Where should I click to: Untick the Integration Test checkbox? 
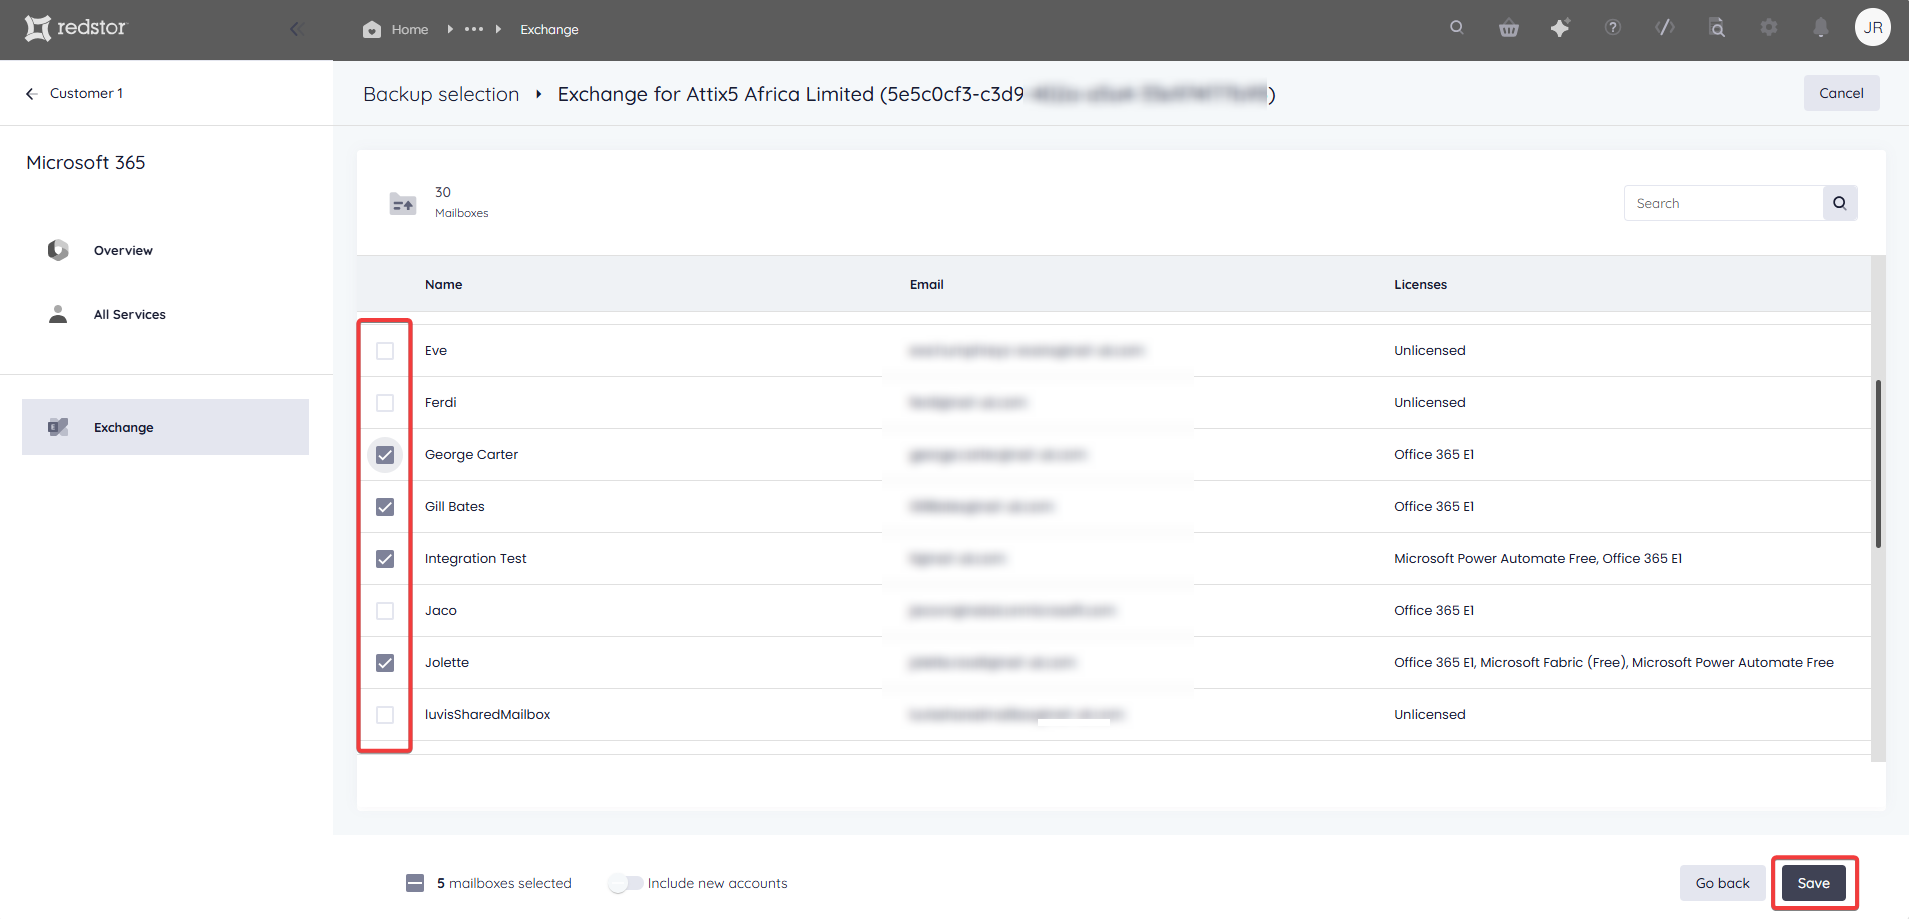[385, 559]
